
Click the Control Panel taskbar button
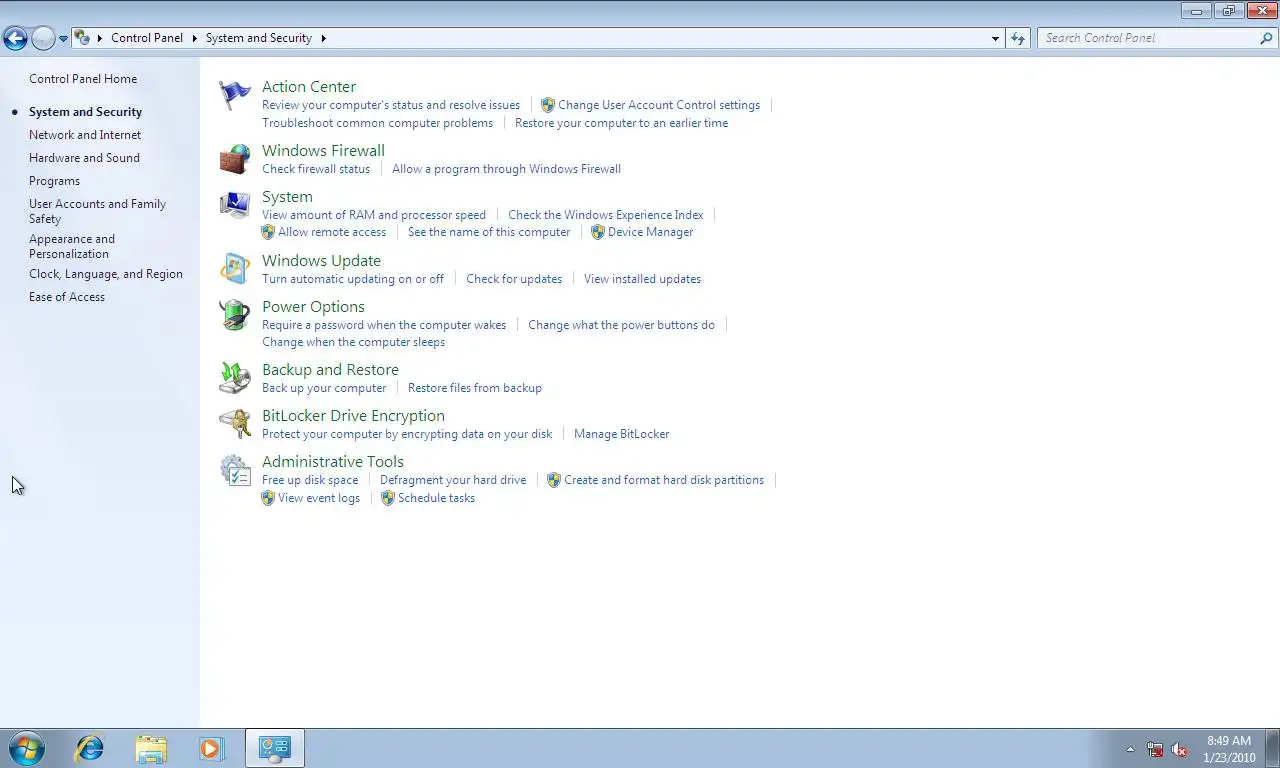(275, 748)
